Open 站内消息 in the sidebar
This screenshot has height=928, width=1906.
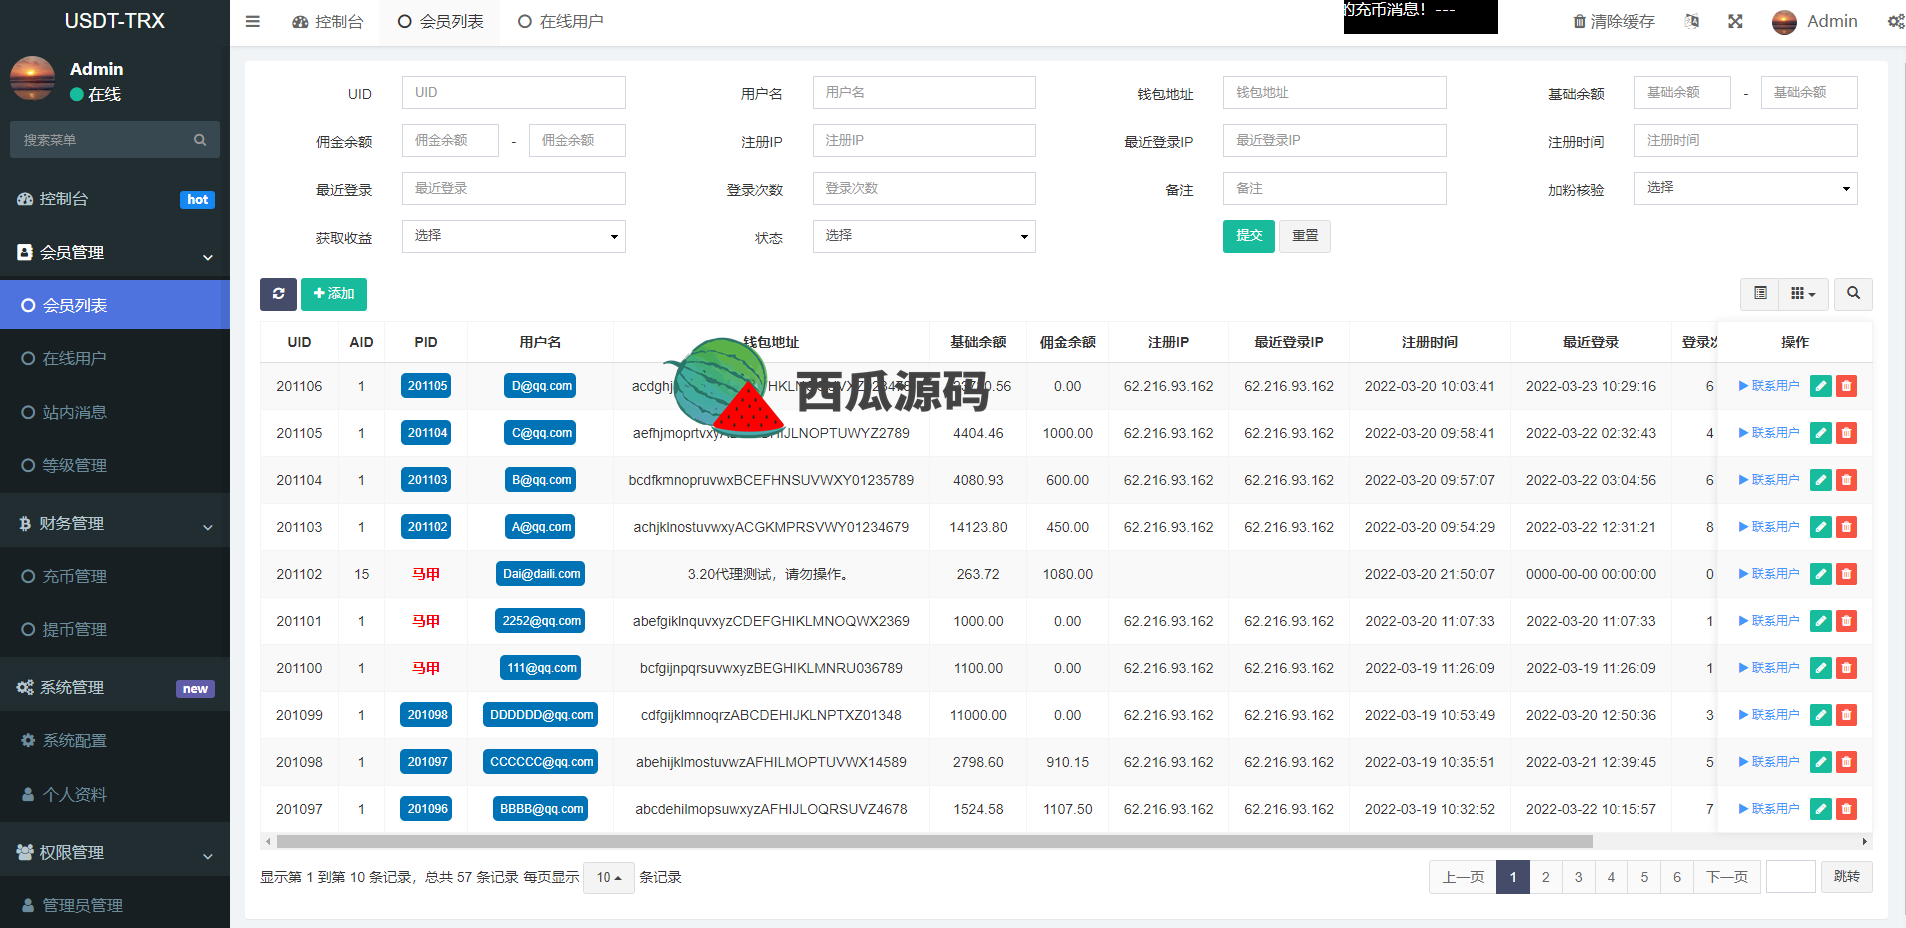coord(115,412)
